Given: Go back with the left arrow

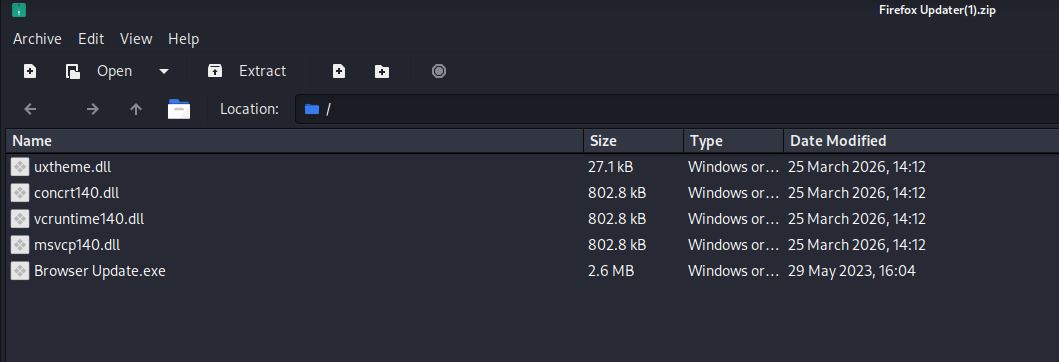Looking at the screenshot, I should coord(30,109).
